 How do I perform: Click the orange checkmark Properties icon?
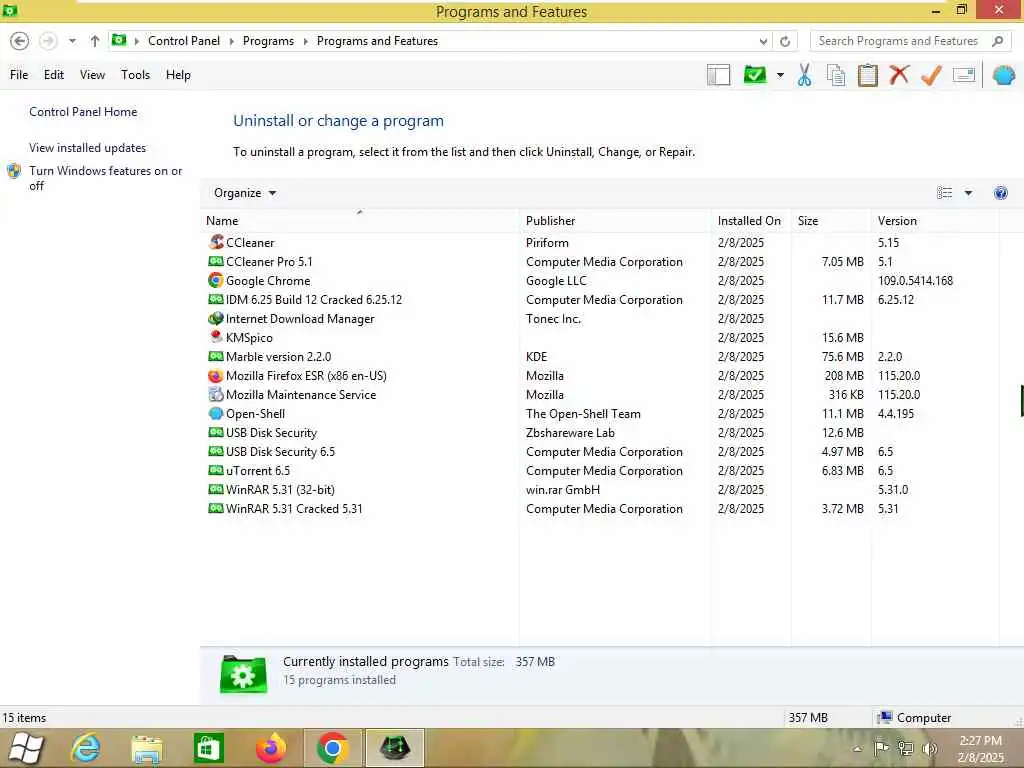click(x=931, y=75)
